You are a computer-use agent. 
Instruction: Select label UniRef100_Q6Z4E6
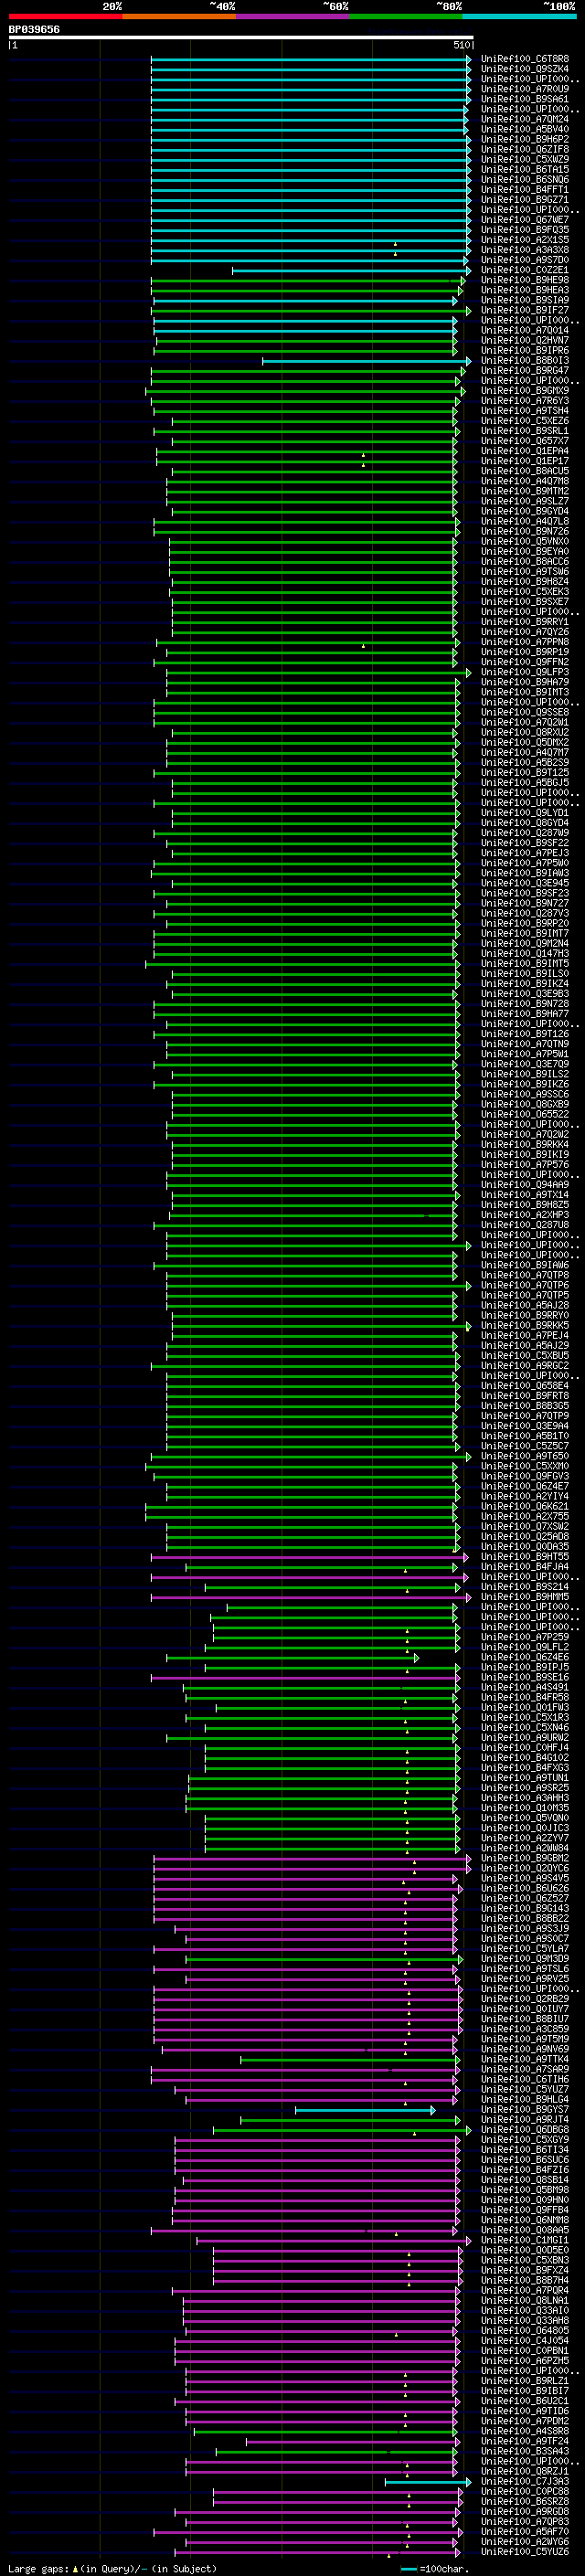(x=525, y=1657)
